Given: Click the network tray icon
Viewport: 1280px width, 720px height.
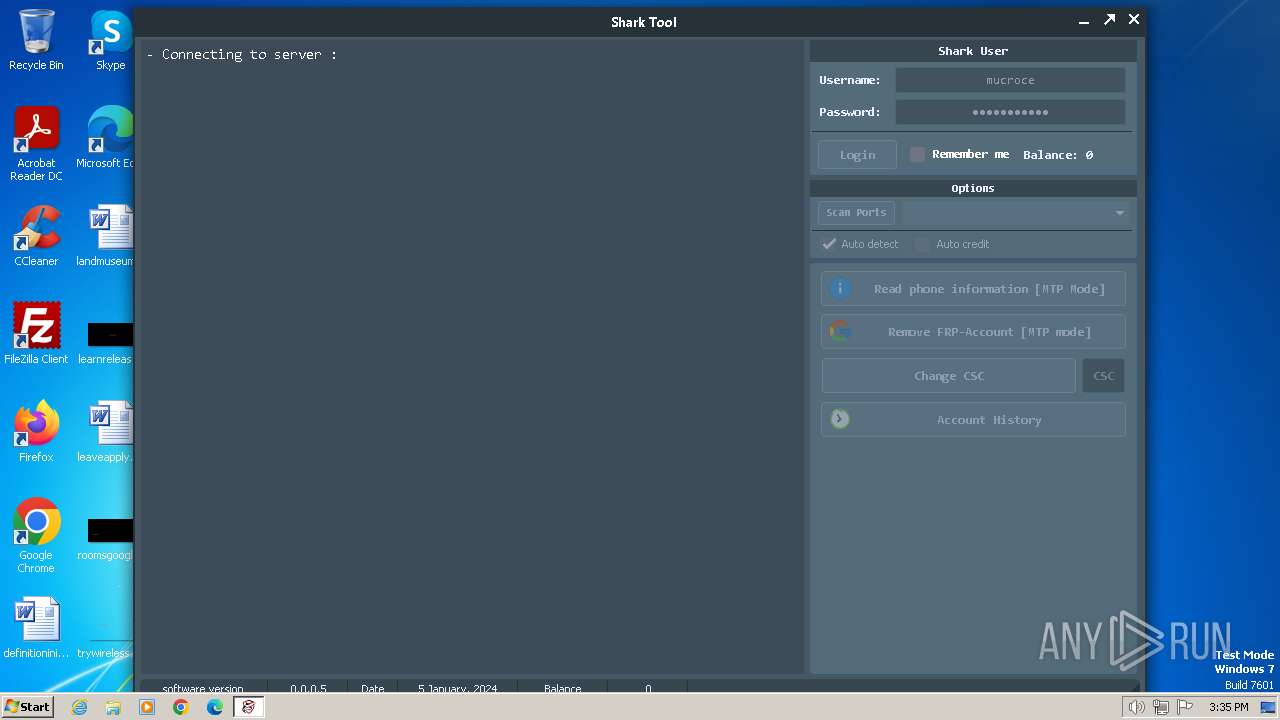Looking at the screenshot, I should click(1161, 707).
